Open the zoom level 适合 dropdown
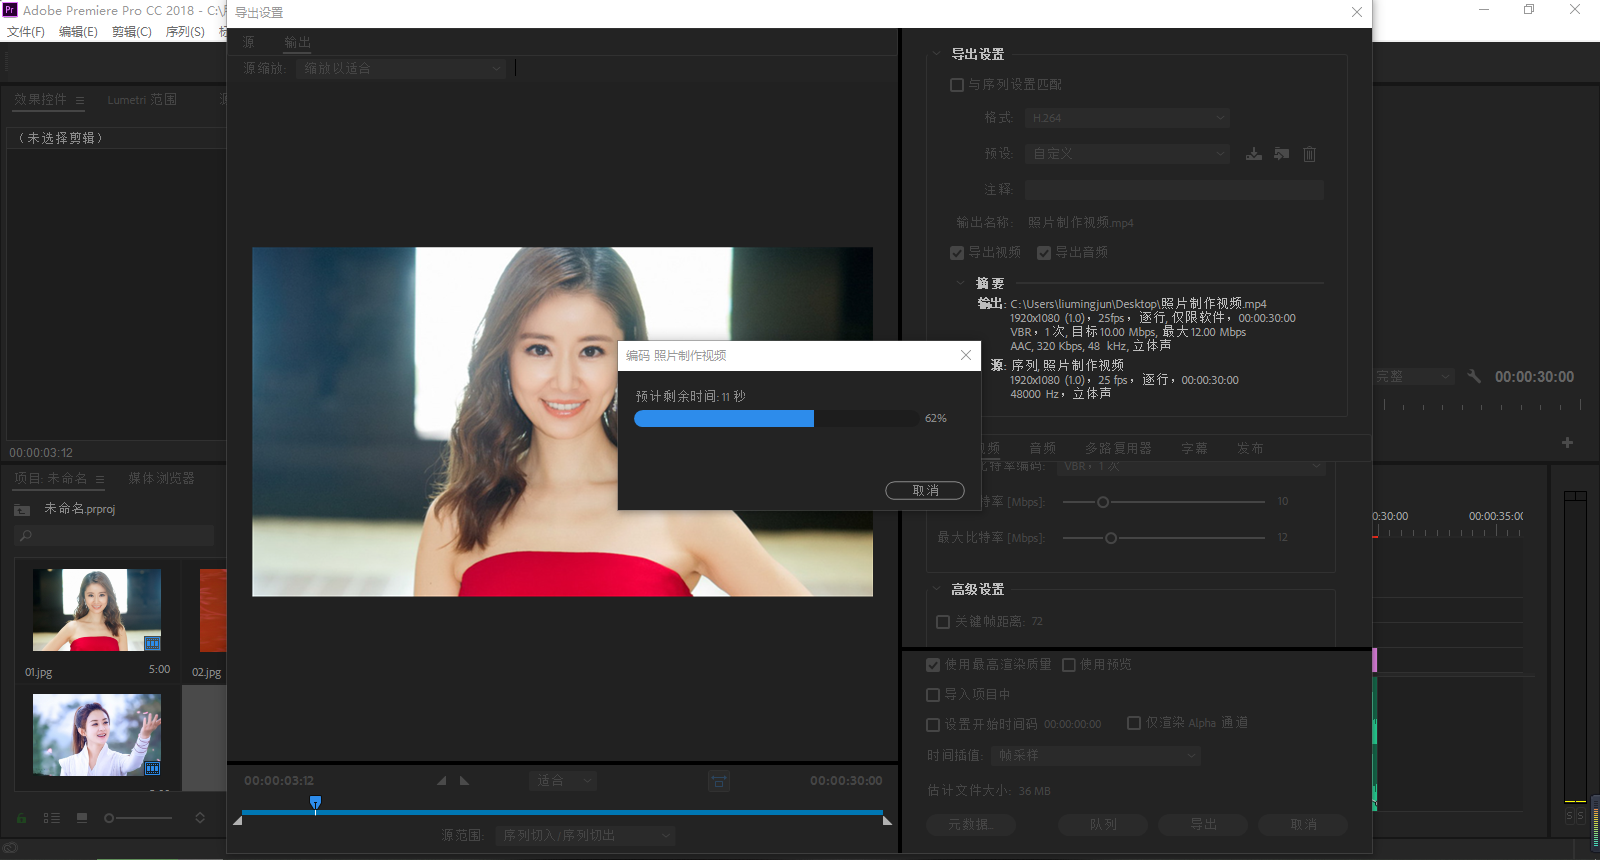Screen dimensions: 1600x860 (563, 780)
